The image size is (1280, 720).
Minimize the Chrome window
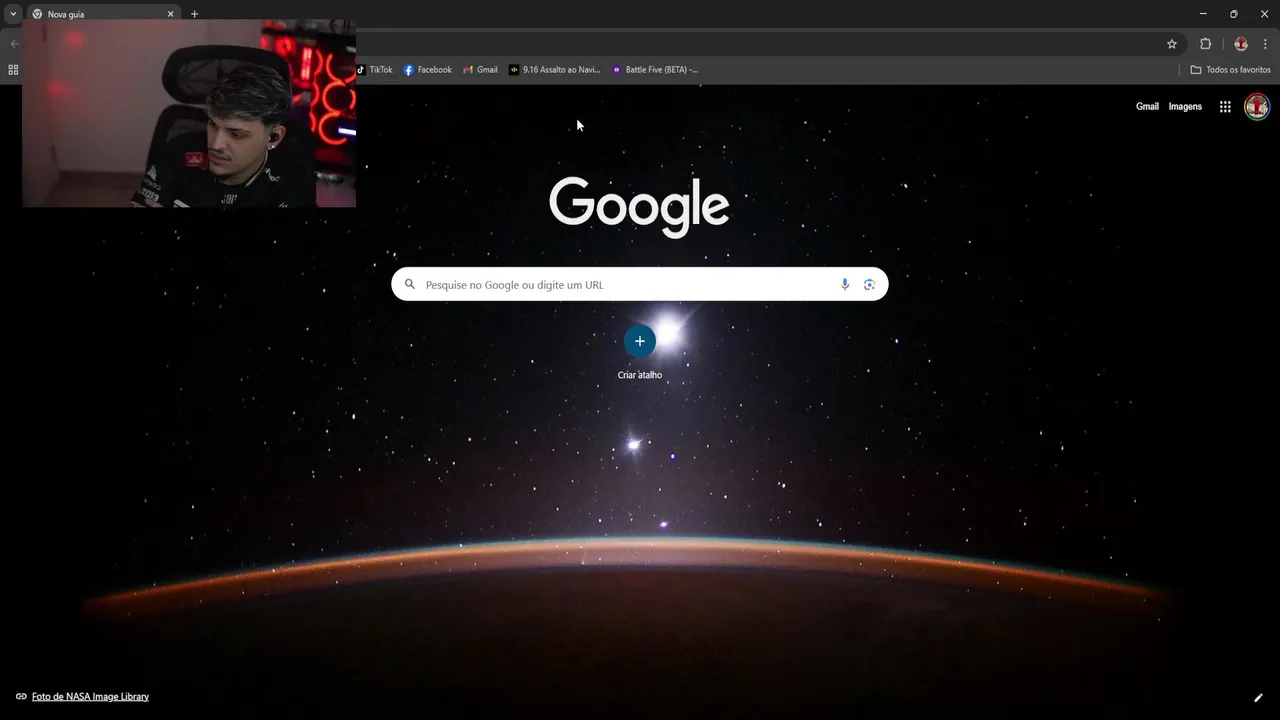coord(1203,14)
